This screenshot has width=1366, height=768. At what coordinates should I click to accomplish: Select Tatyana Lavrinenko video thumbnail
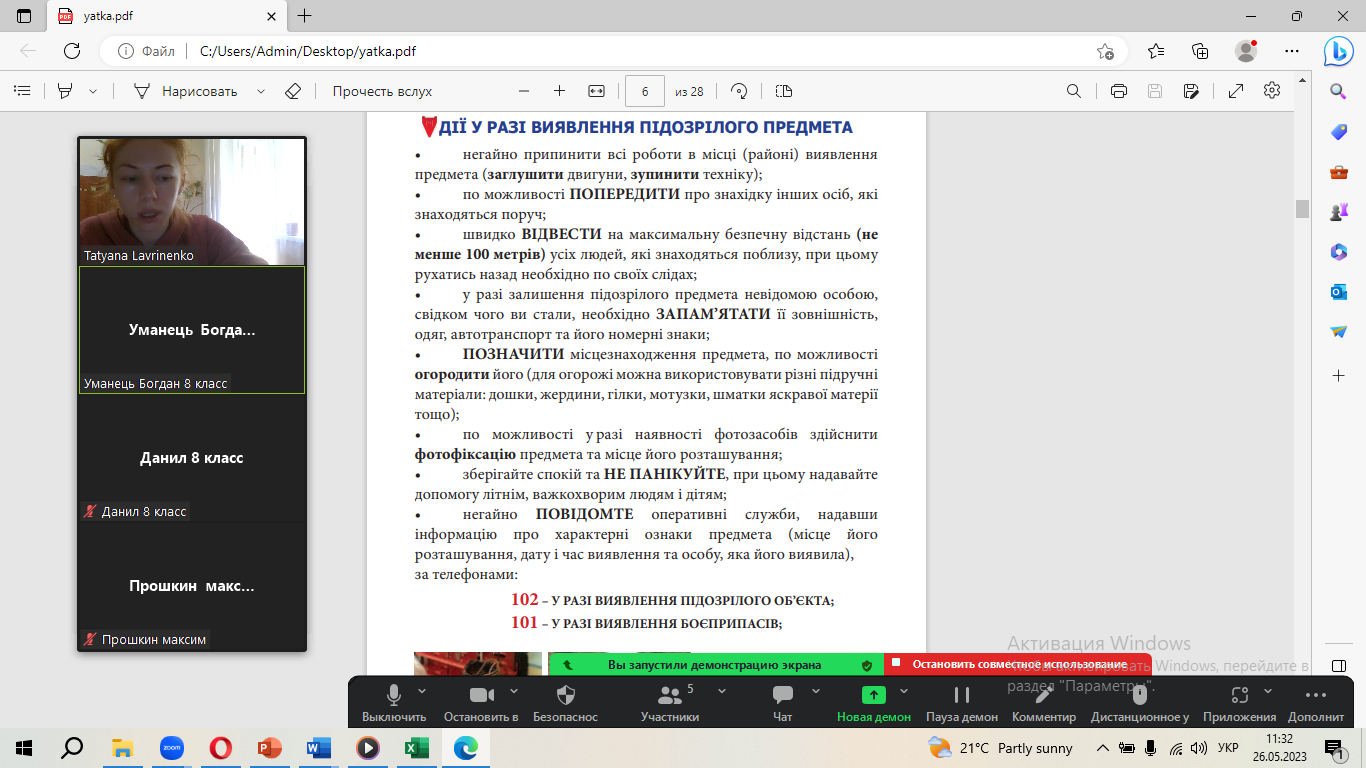pyautogui.click(x=192, y=201)
